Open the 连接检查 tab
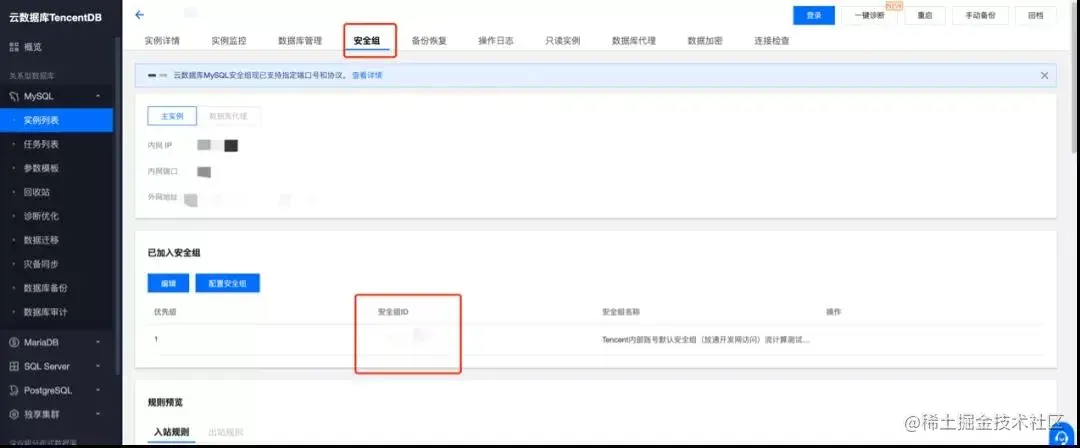The image size is (1080, 448). pos(772,41)
